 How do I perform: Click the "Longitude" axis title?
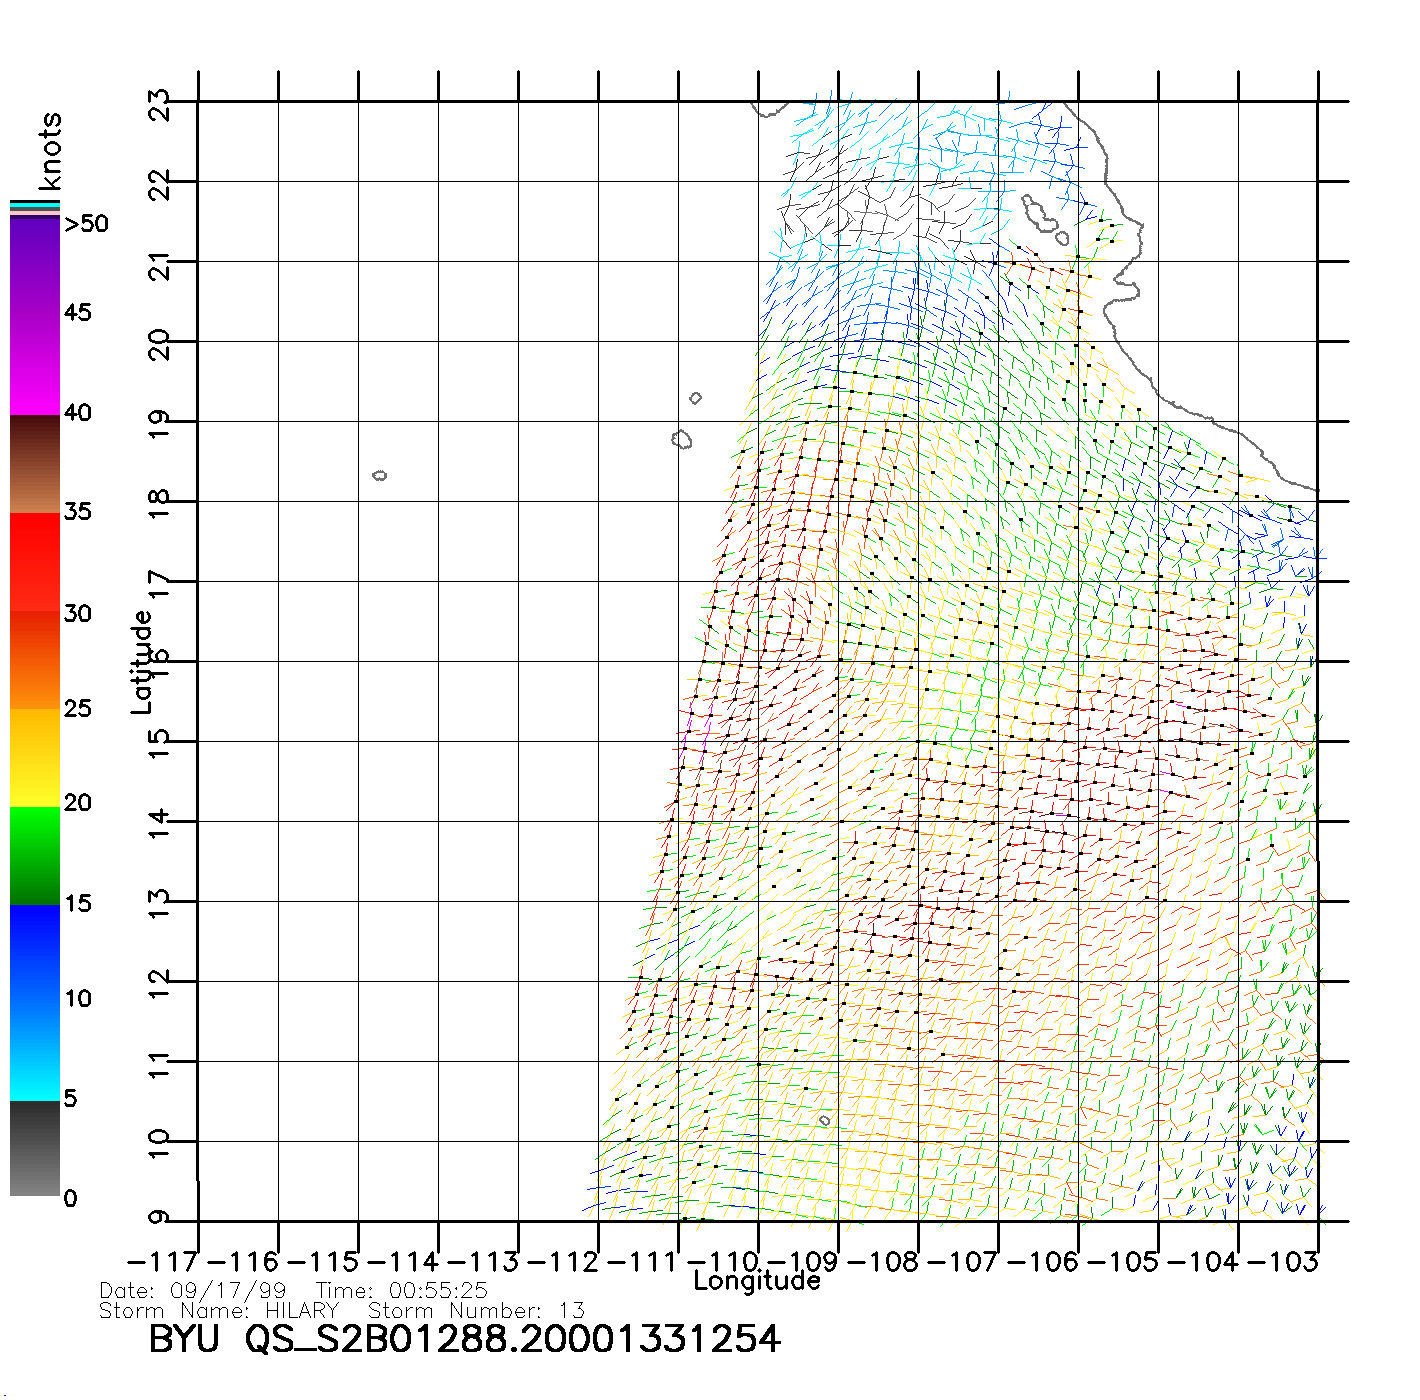[757, 1281]
